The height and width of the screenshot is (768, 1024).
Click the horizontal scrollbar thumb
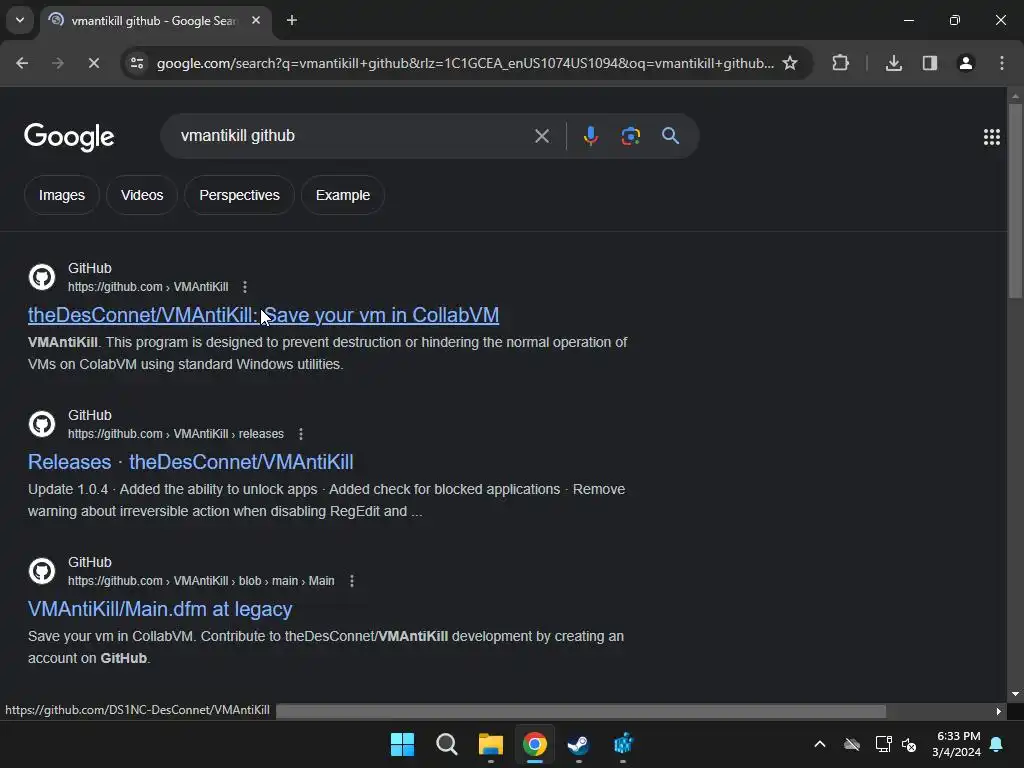click(581, 711)
